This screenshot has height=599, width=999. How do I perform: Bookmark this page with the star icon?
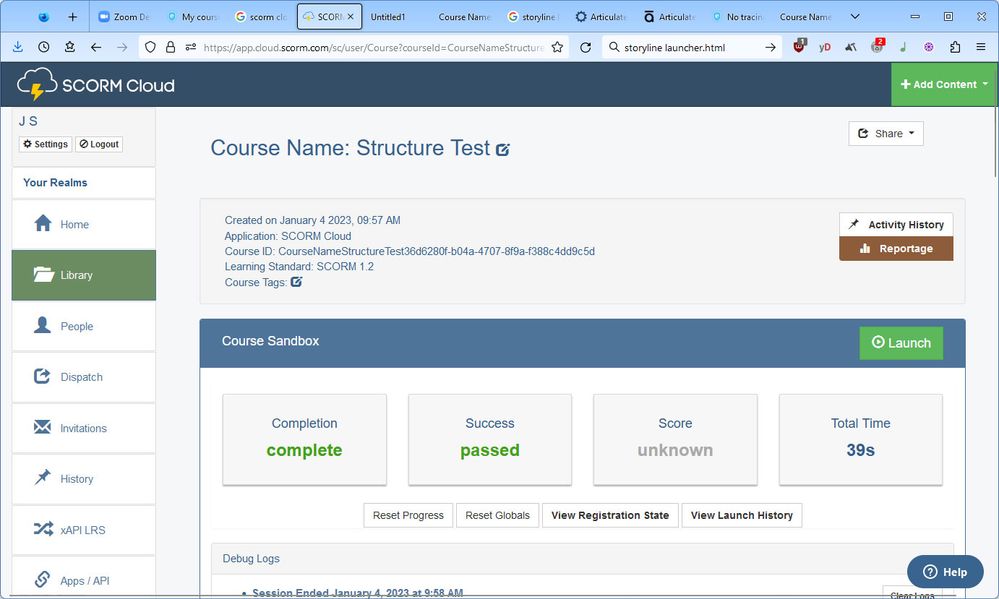point(557,47)
